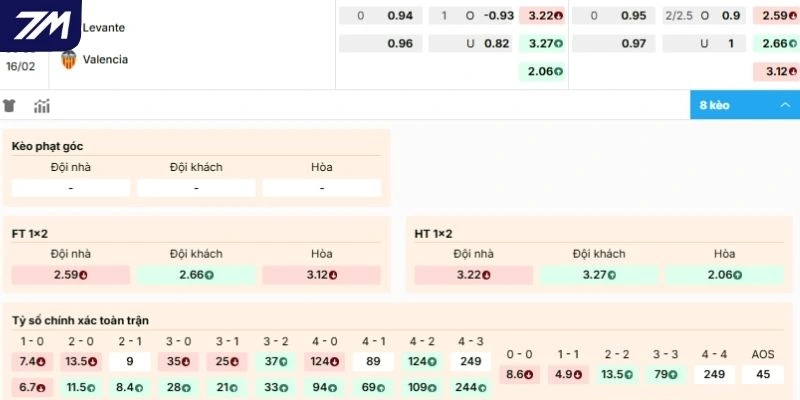Pick HT 1×2 away odds 3.27

tap(599, 274)
